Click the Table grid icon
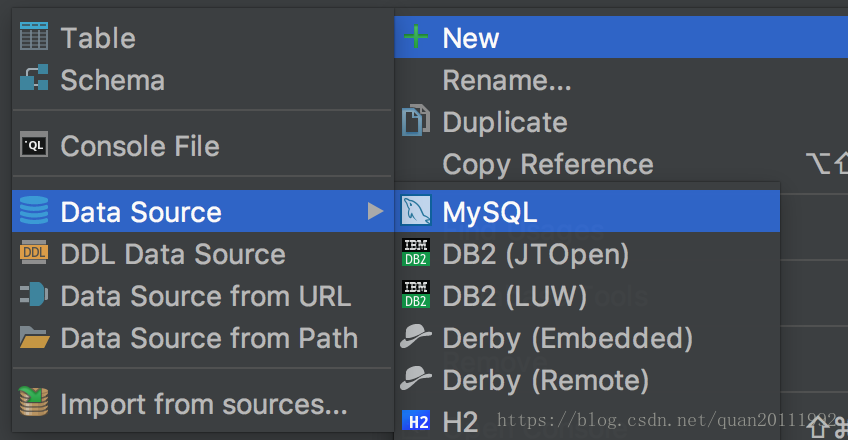Viewport: 848px width, 440px height. (x=34, y=37)
